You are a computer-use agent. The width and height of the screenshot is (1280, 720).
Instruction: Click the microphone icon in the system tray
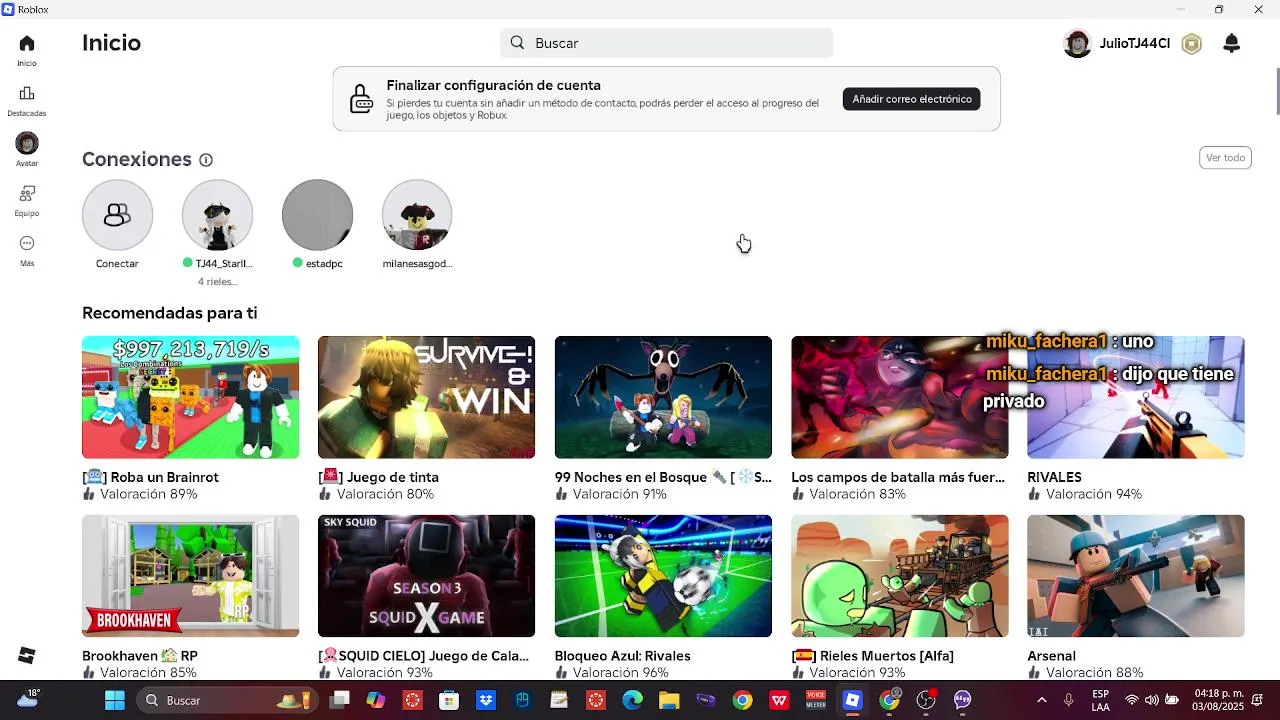click(x=1069, y=700)
